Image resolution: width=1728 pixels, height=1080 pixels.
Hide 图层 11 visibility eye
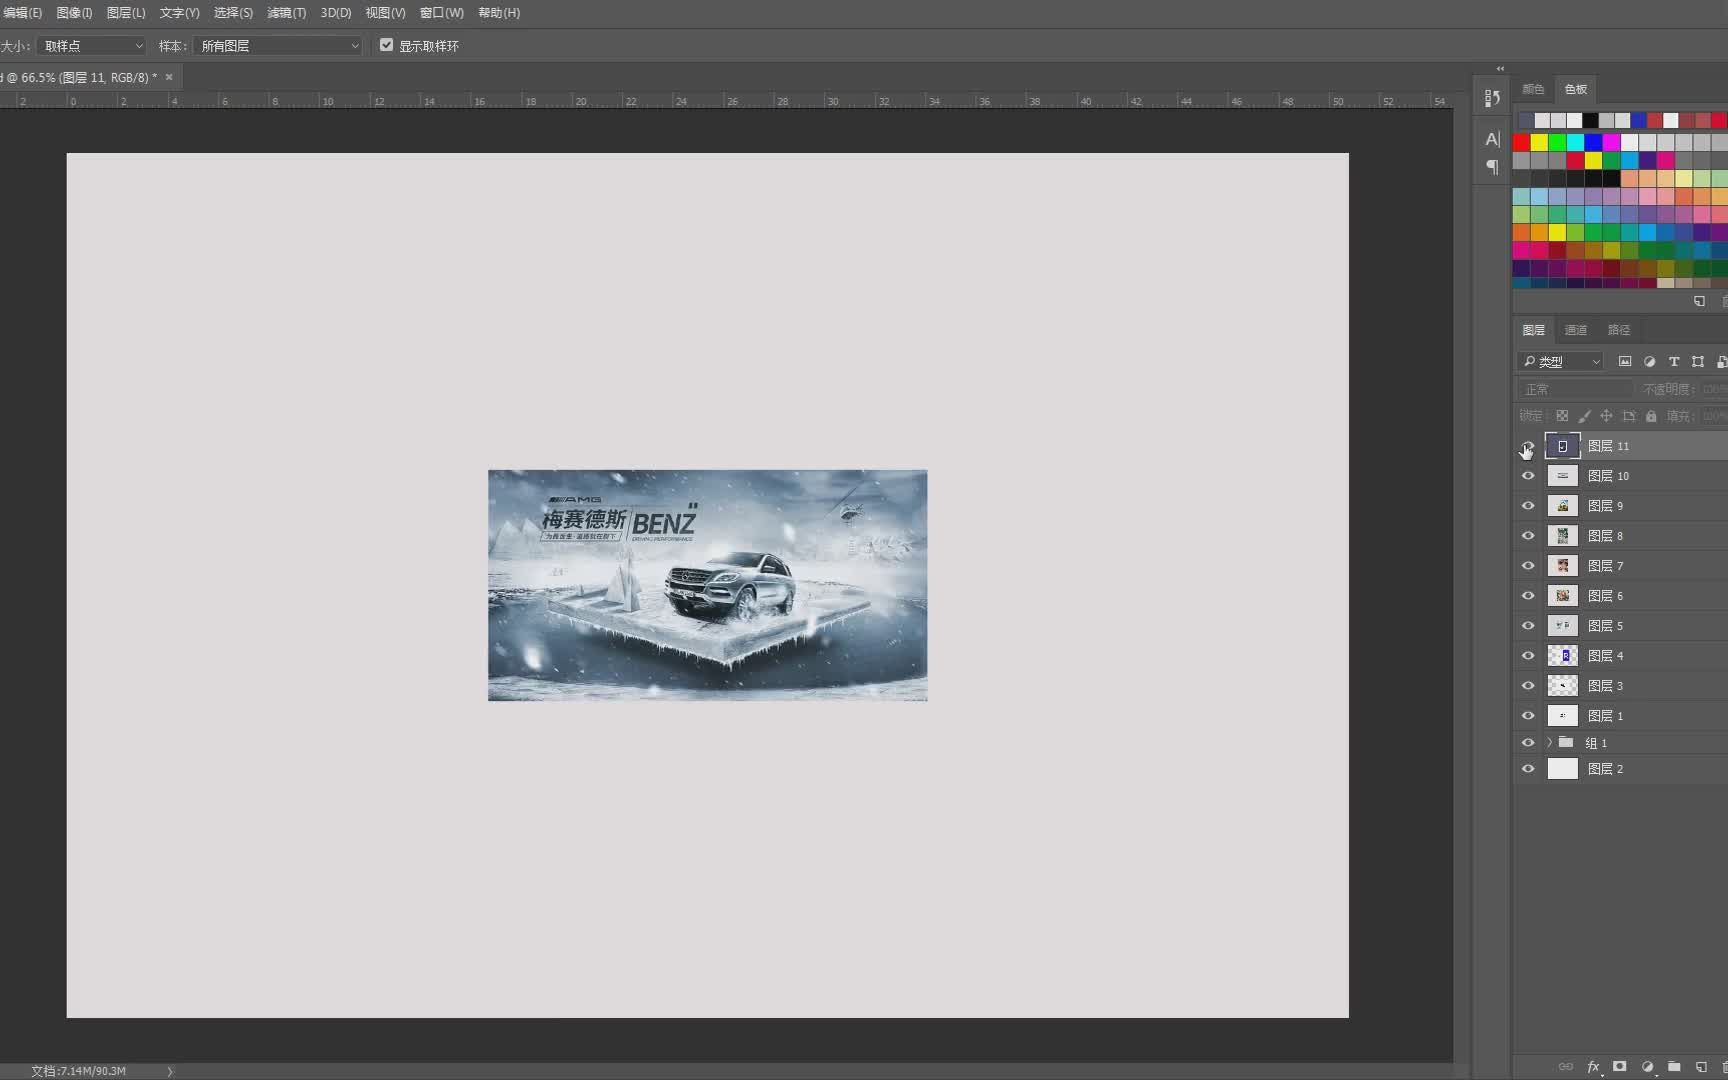[1528, 446]
